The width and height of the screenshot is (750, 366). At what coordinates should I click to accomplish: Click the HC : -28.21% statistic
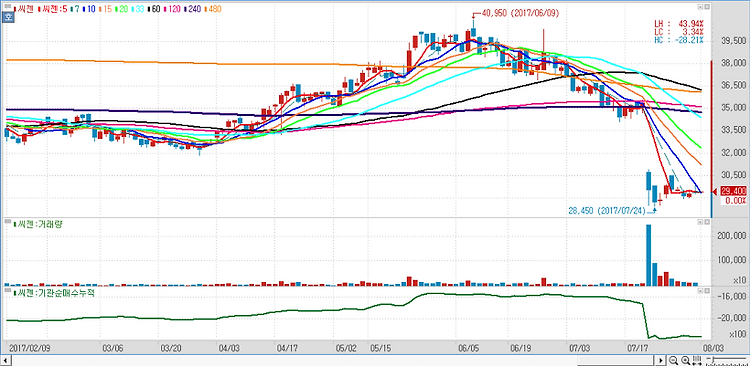tap(679, 39)
